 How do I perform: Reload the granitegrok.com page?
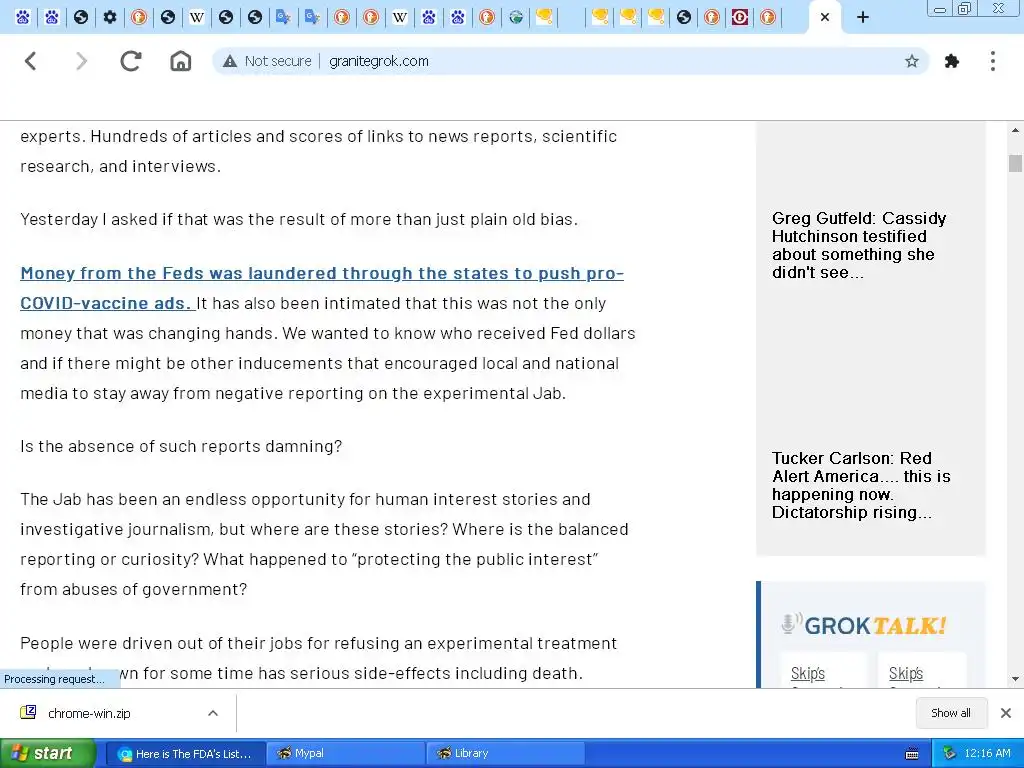(131, 61)
